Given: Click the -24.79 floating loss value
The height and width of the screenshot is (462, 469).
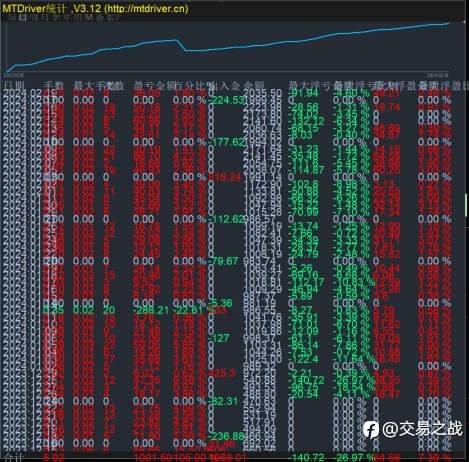Looking at the screenshot, I should (x=303, y=254).
